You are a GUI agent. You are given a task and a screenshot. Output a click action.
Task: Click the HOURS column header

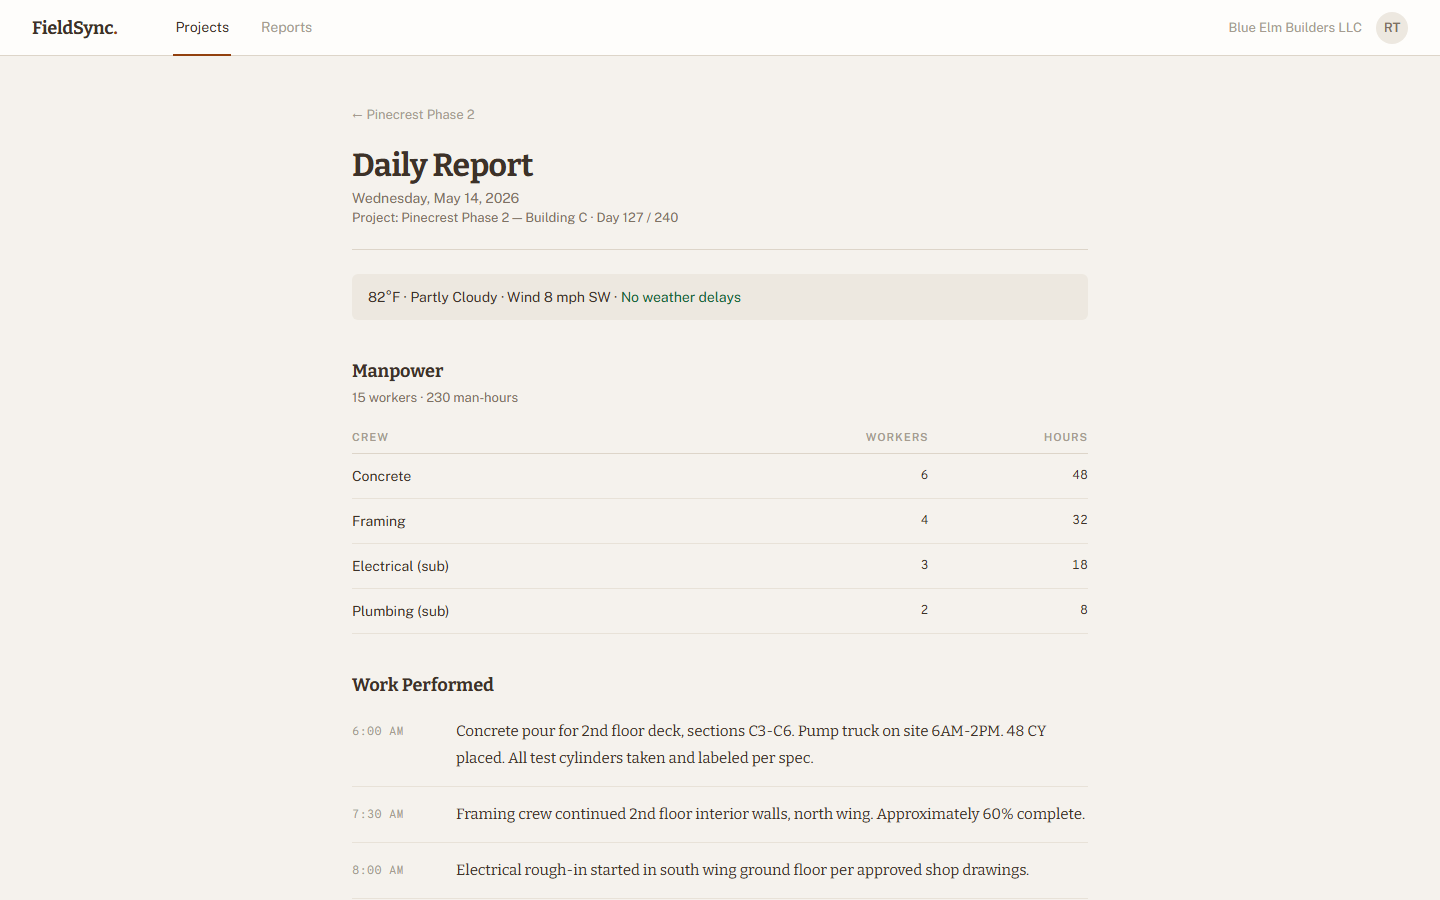pos(1065,437)
